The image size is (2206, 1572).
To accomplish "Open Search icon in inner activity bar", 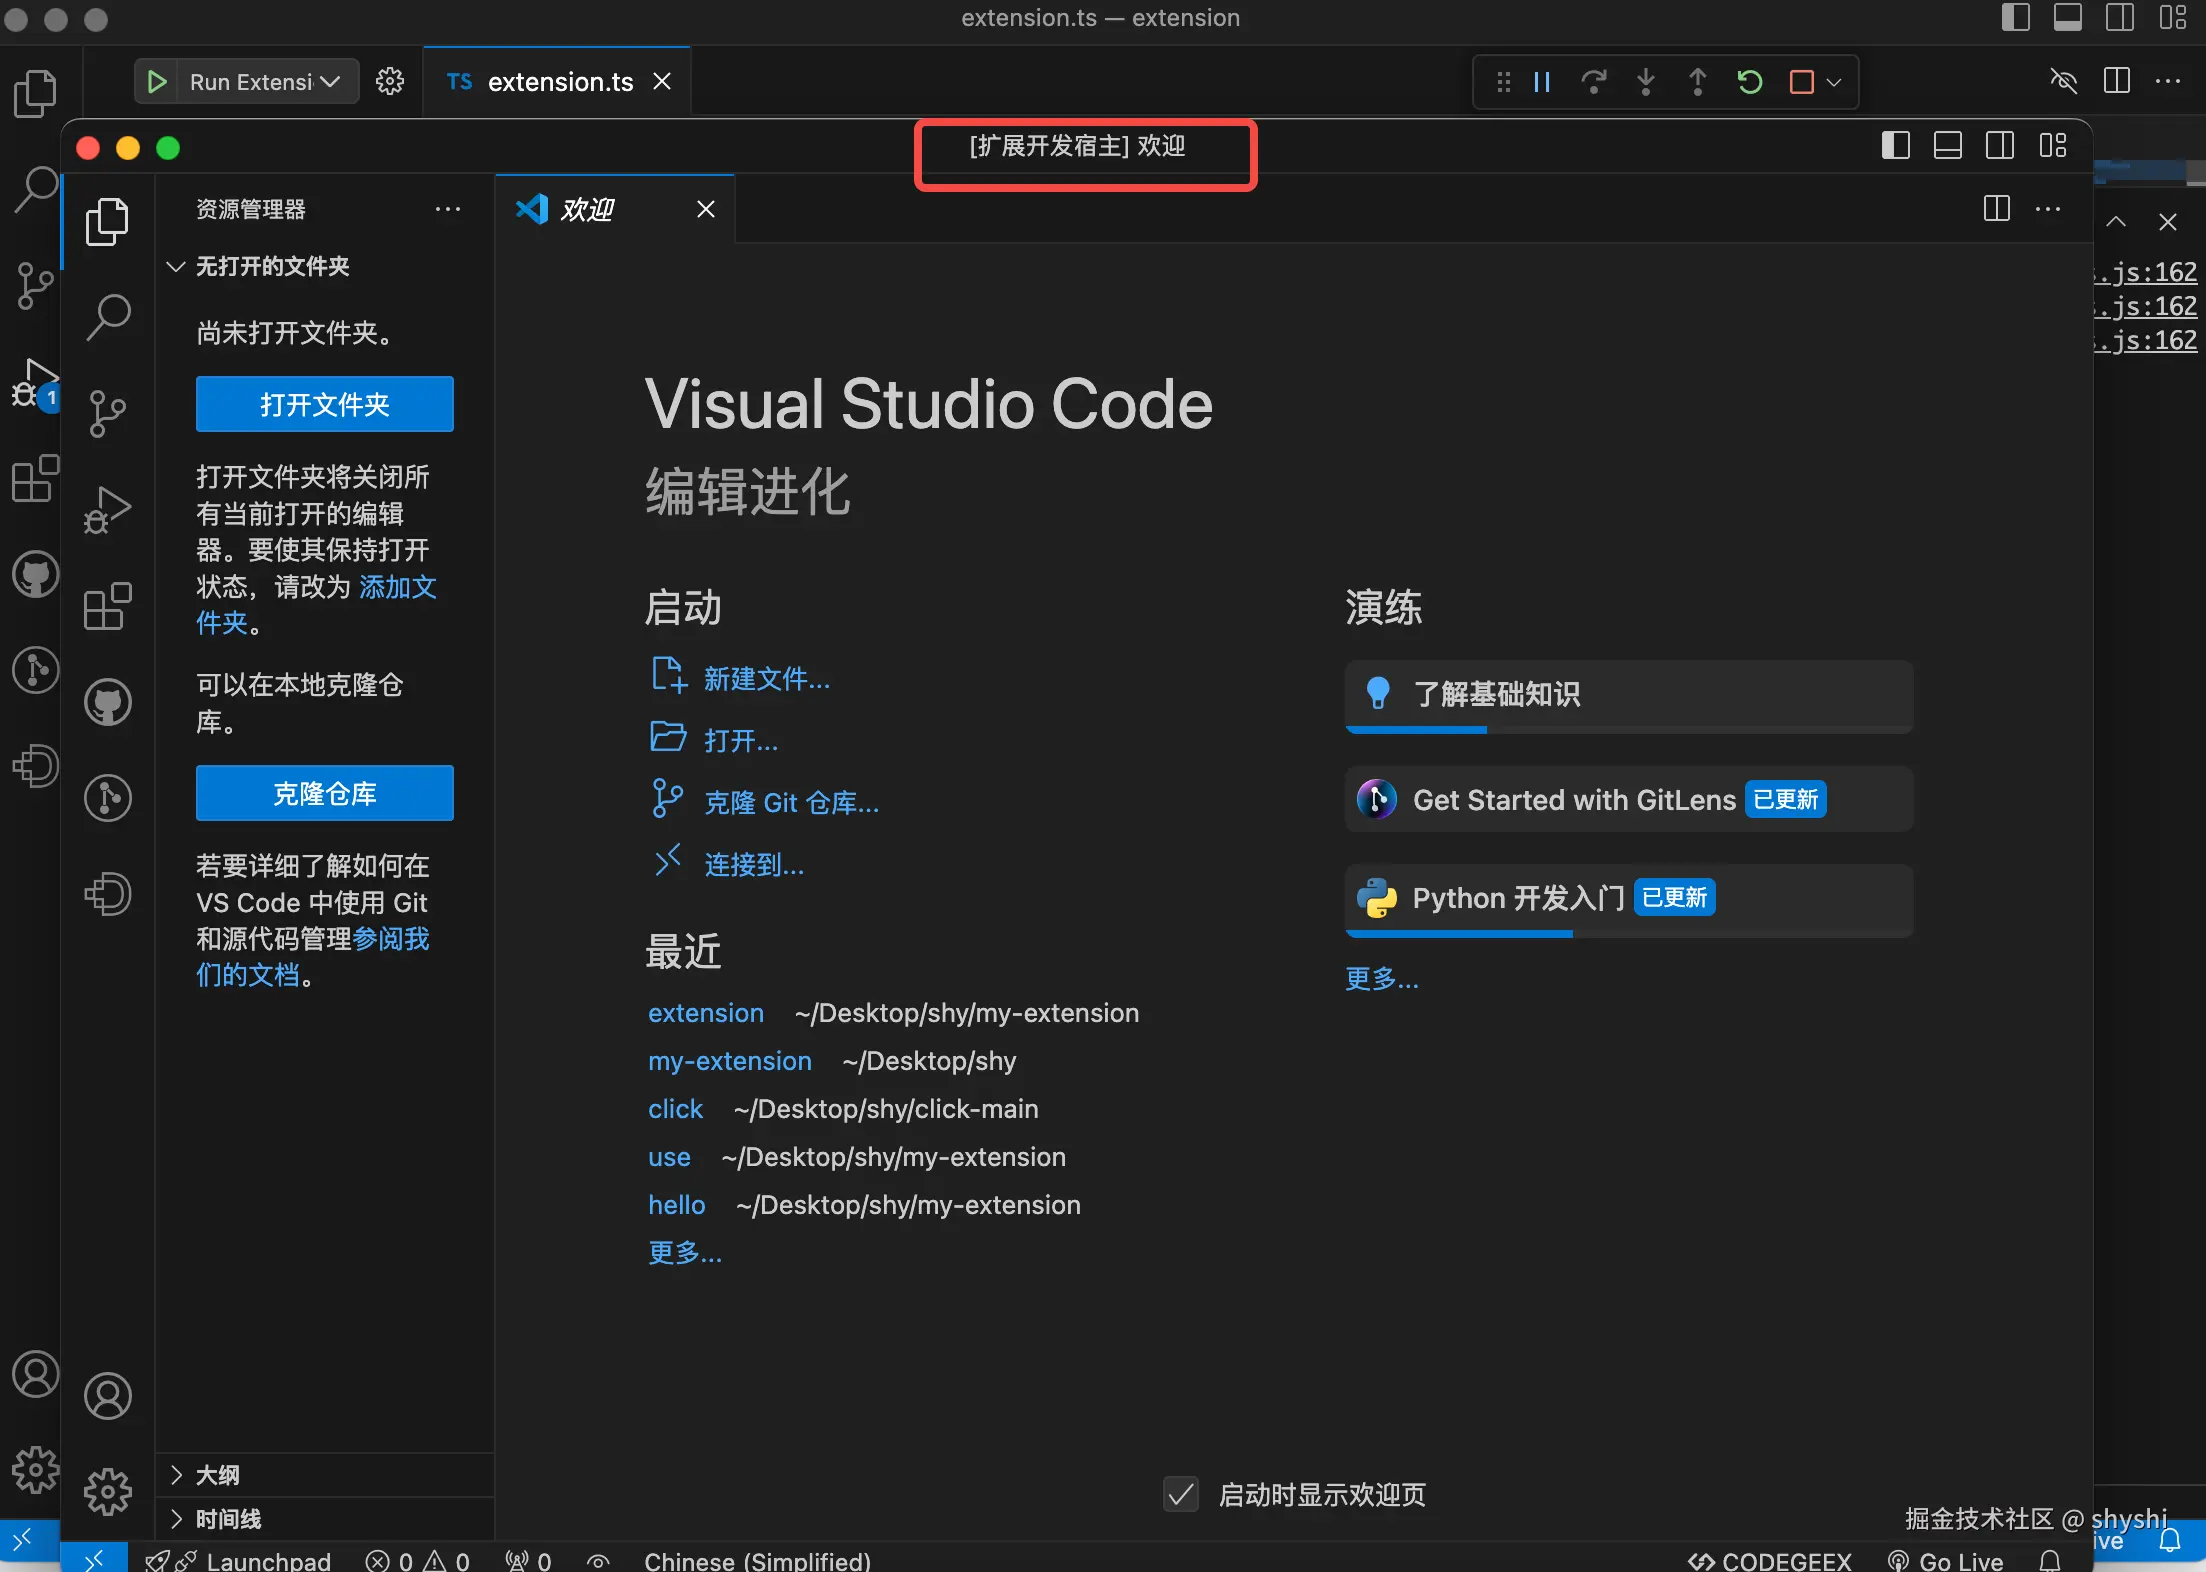I will 108,317.
